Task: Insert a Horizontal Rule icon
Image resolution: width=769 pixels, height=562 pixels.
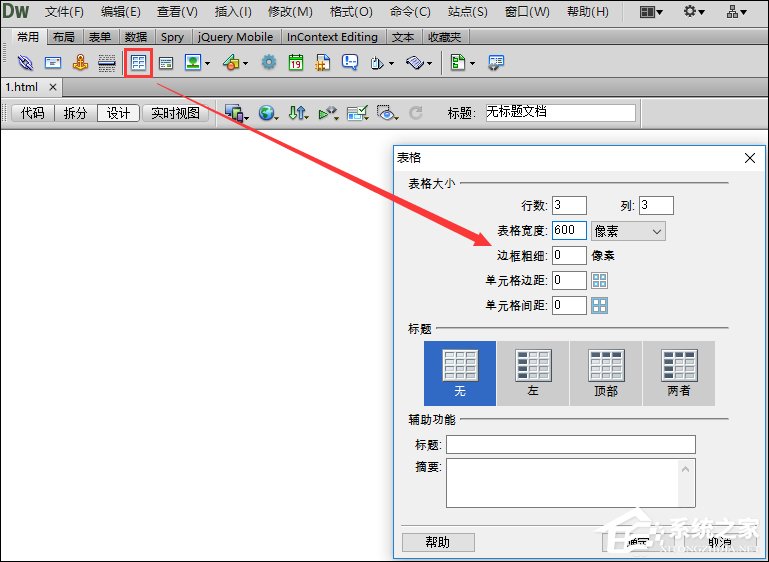Action: point(106,63)
